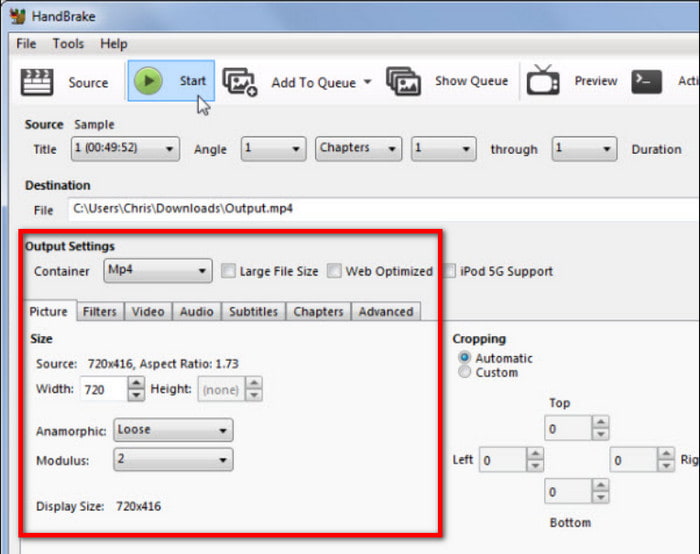
Task: Click the Add To Queue label
Action: click(x=313, y=83)
